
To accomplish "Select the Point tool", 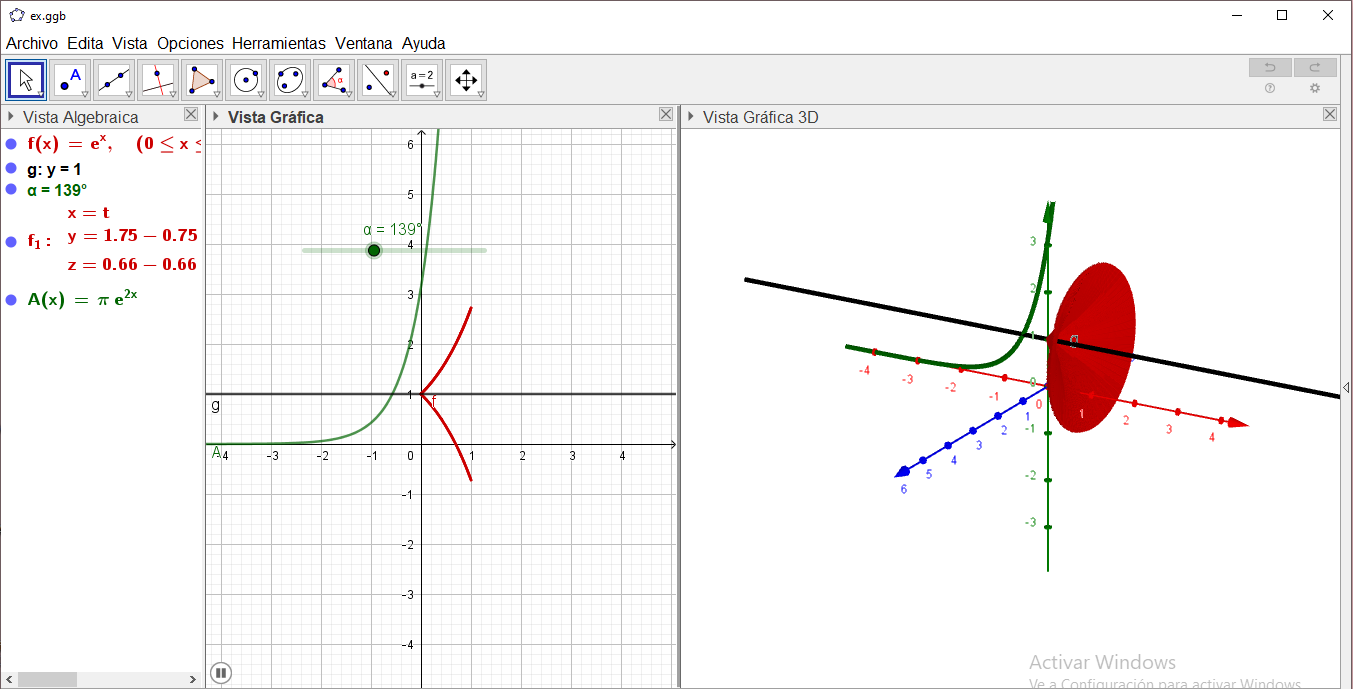I will [70, 79].
